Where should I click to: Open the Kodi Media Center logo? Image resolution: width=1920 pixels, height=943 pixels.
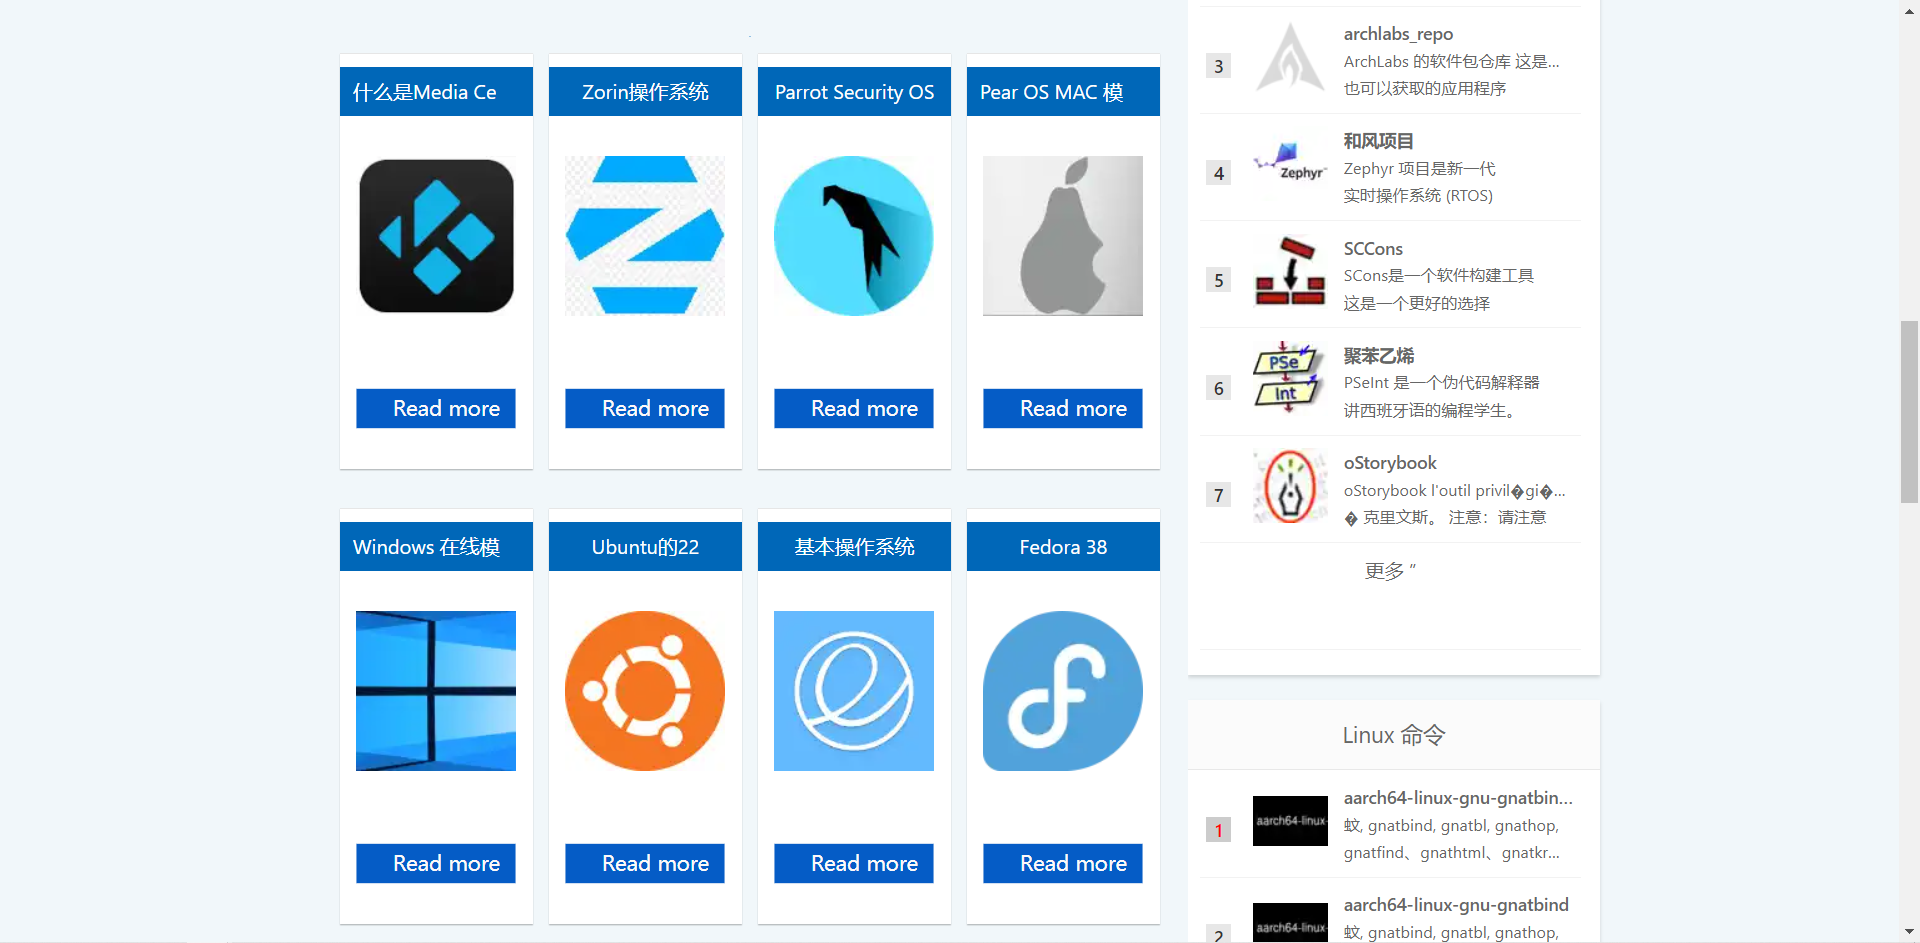point(436,236)
